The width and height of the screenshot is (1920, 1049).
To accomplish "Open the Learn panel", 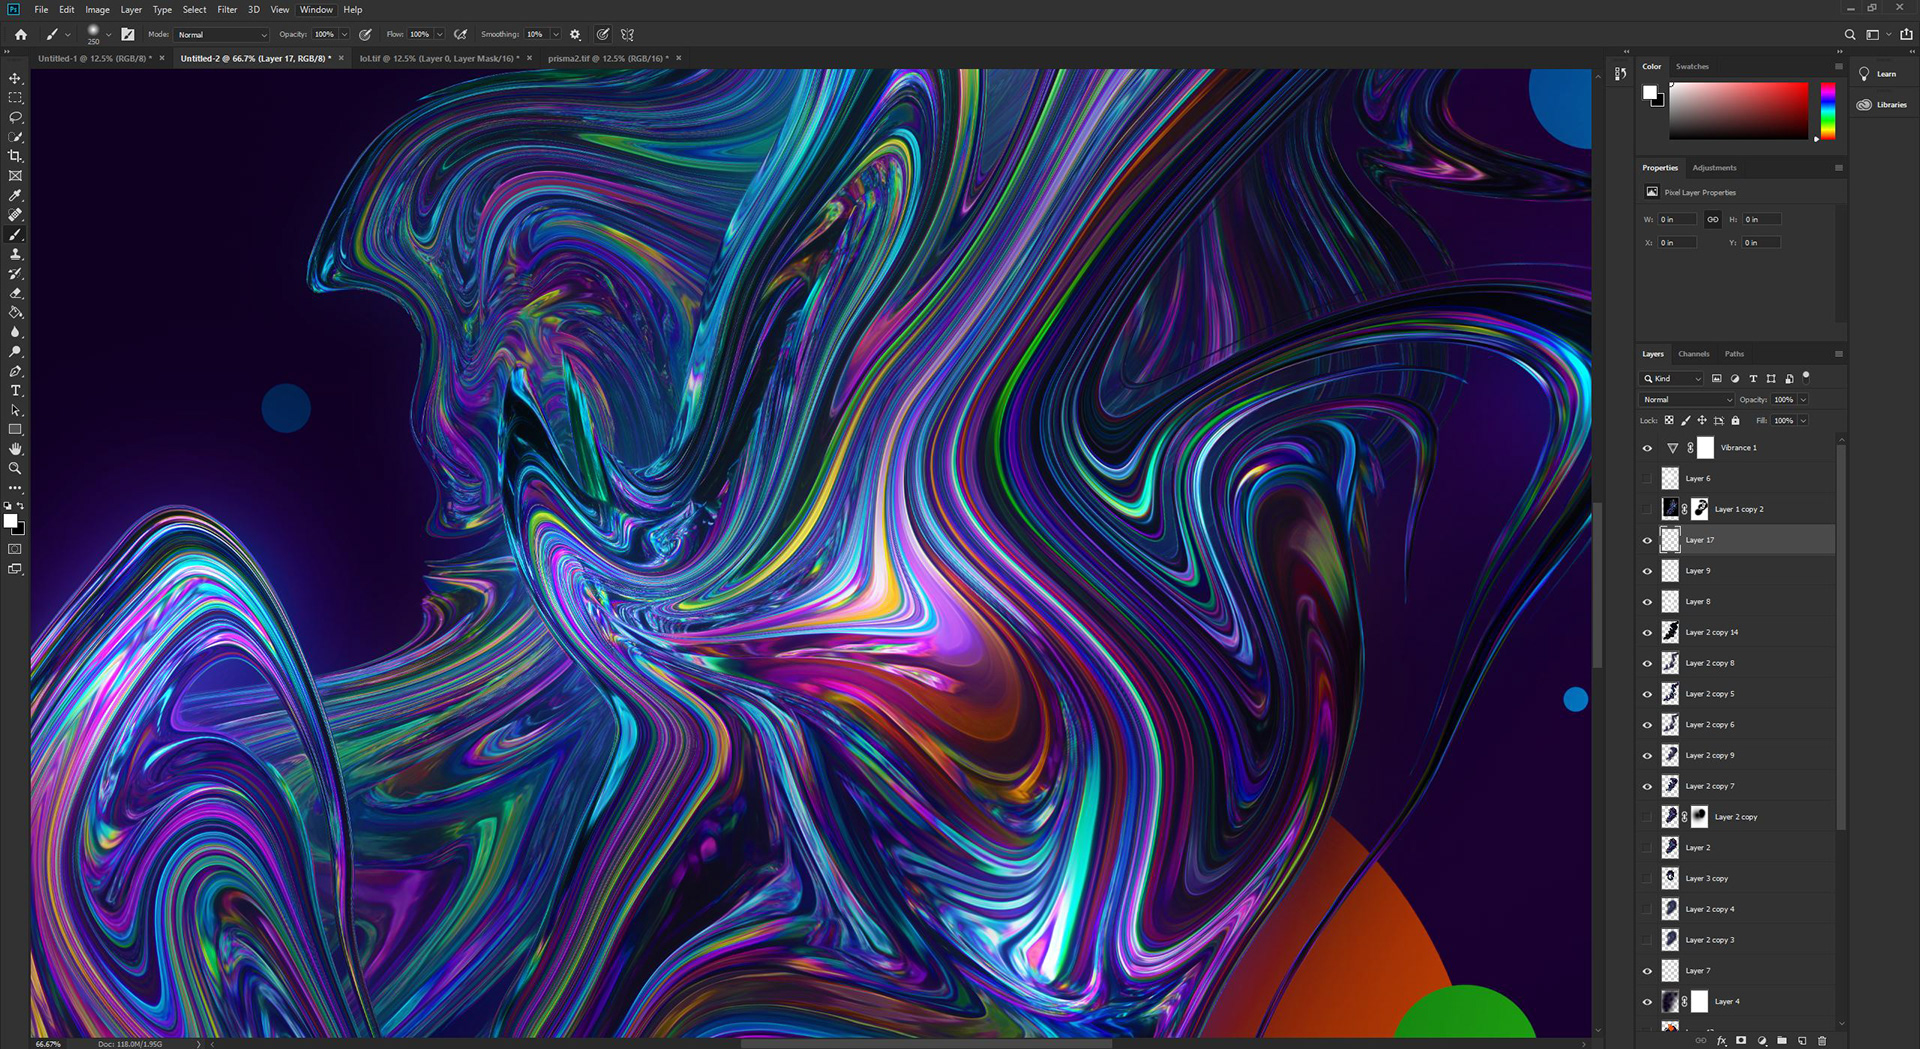I will point(1877,74).
